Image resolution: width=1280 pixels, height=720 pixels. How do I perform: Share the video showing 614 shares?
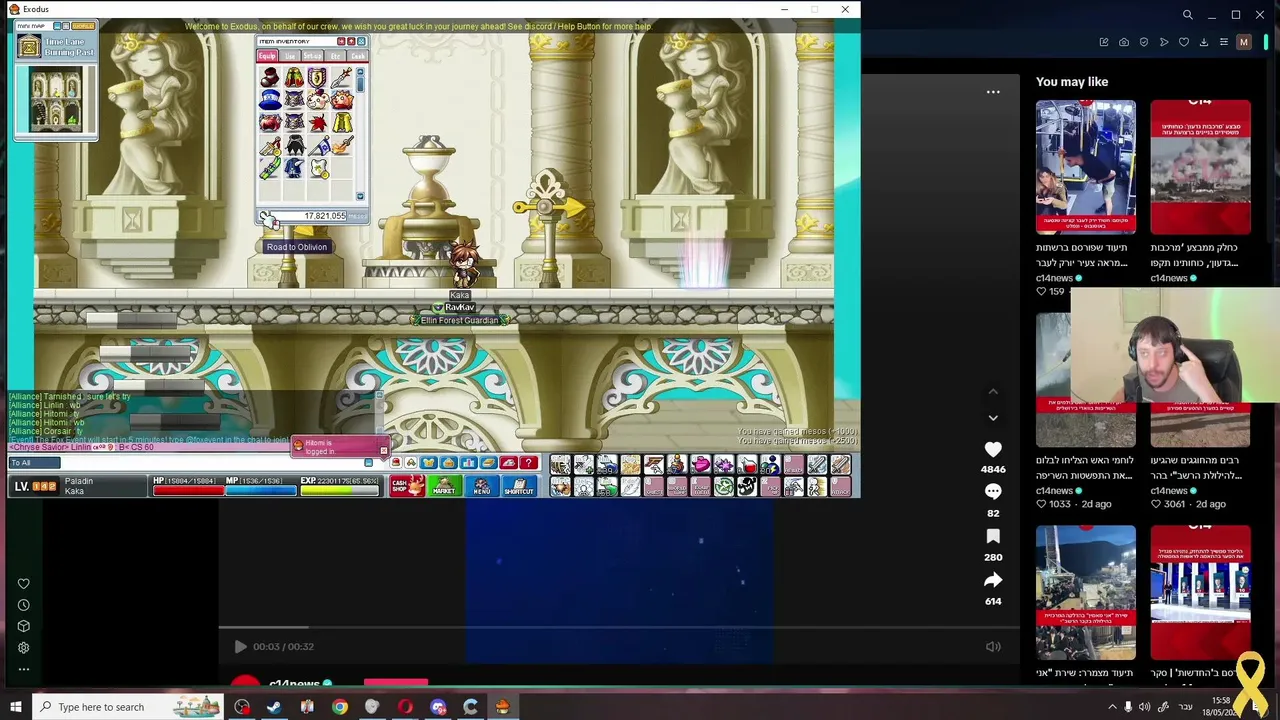click(x=993, y=580)
